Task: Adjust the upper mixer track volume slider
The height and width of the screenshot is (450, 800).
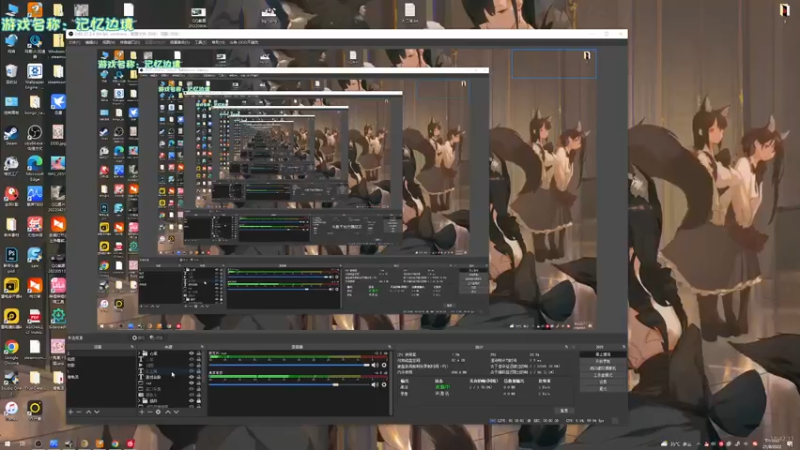Action: tap(289, 365)
